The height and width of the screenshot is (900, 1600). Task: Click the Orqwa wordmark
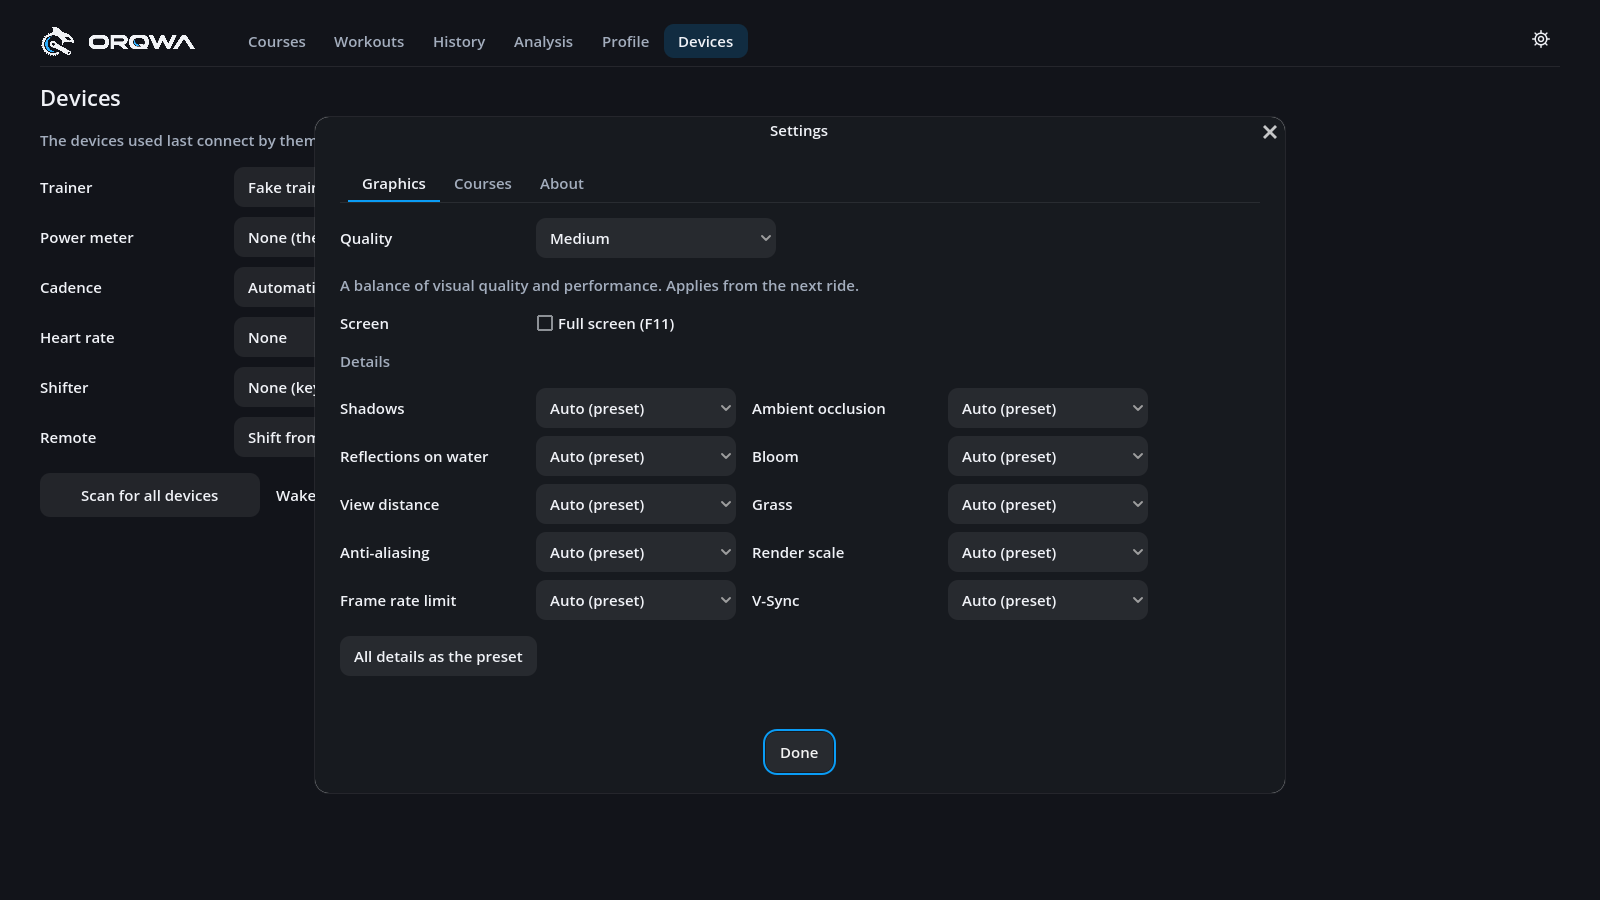pos(142,42)
